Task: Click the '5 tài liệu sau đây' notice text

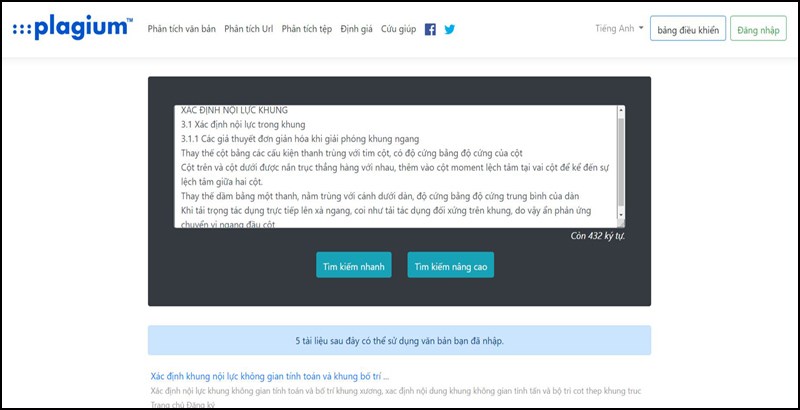Action: coord(399,341)
